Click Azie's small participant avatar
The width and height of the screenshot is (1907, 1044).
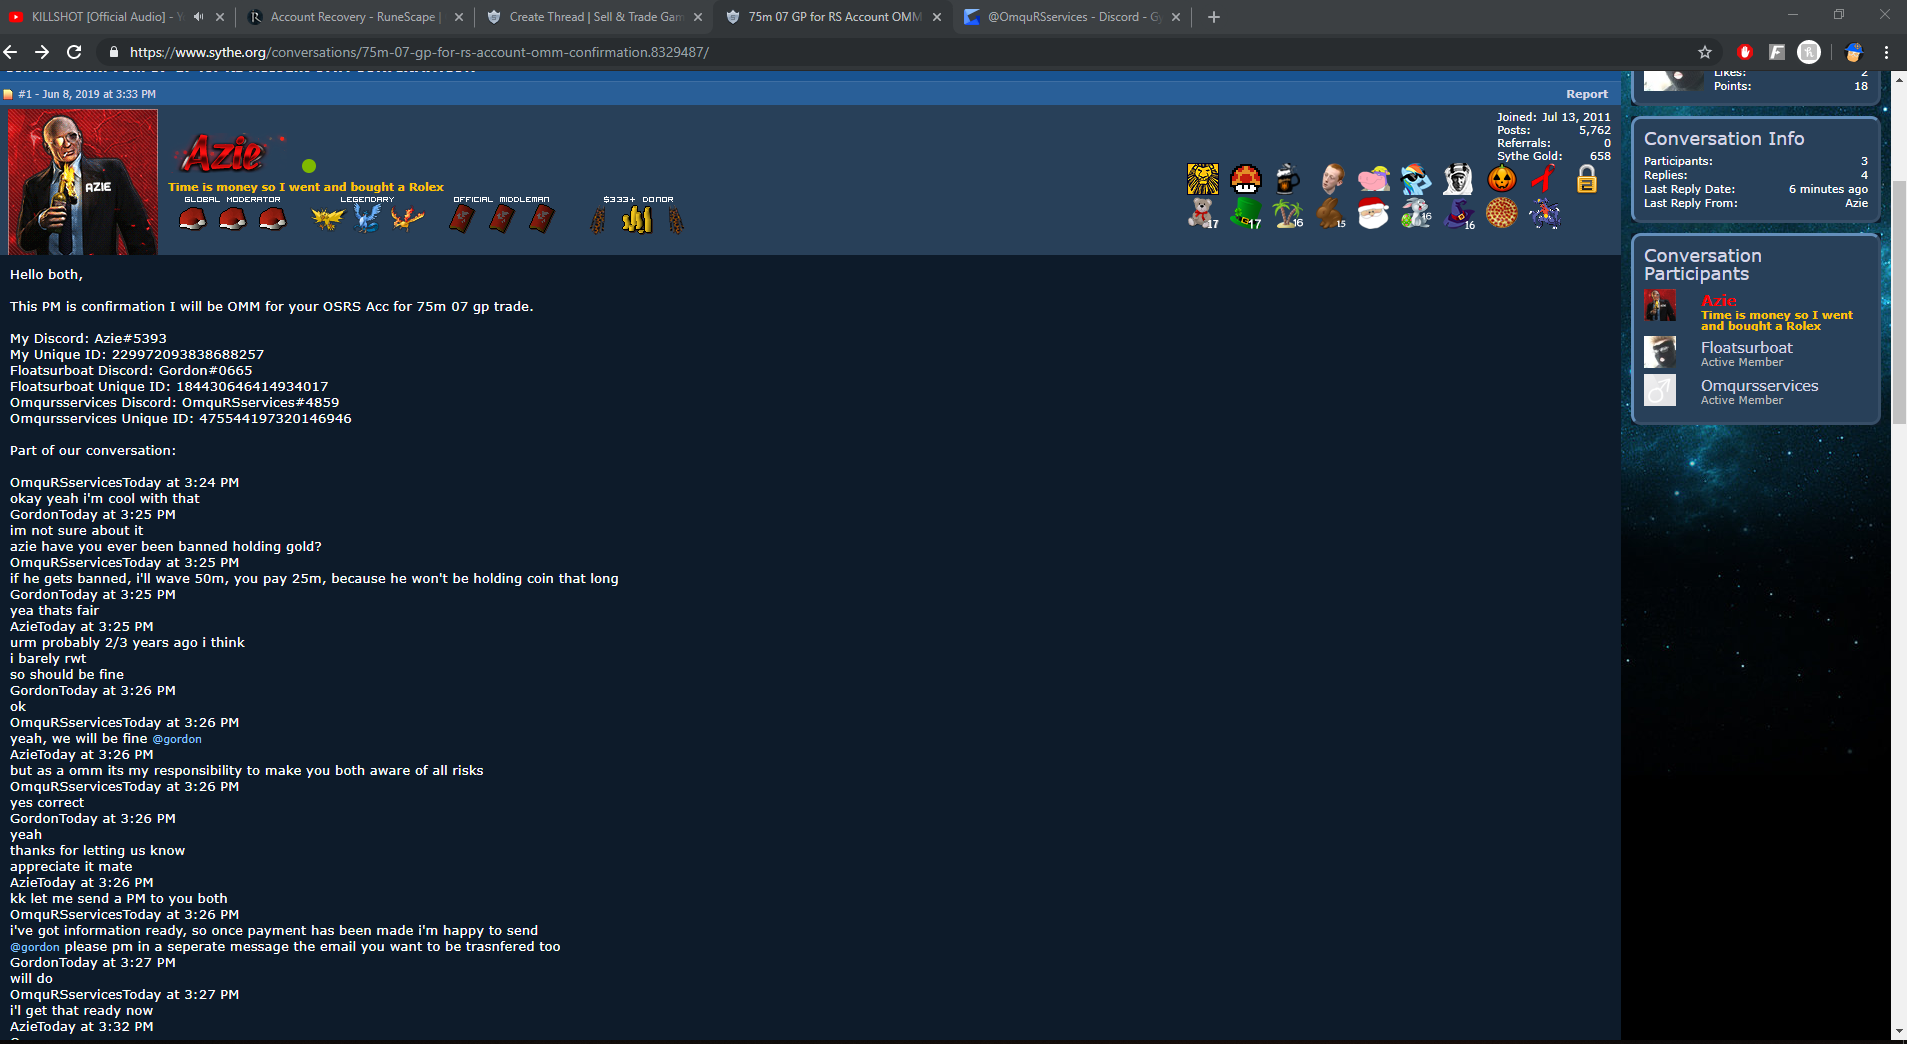tap(1660, 306)
